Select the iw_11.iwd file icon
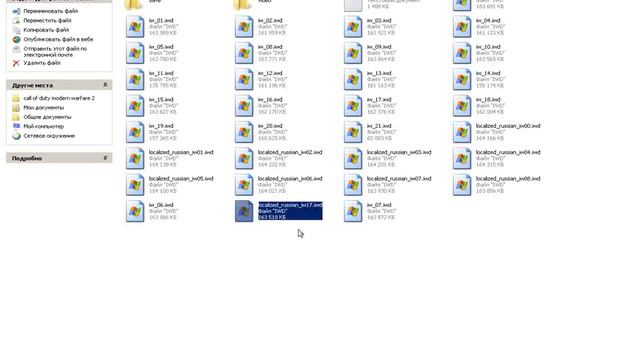 pyautogui.click(x=135, y=79)
